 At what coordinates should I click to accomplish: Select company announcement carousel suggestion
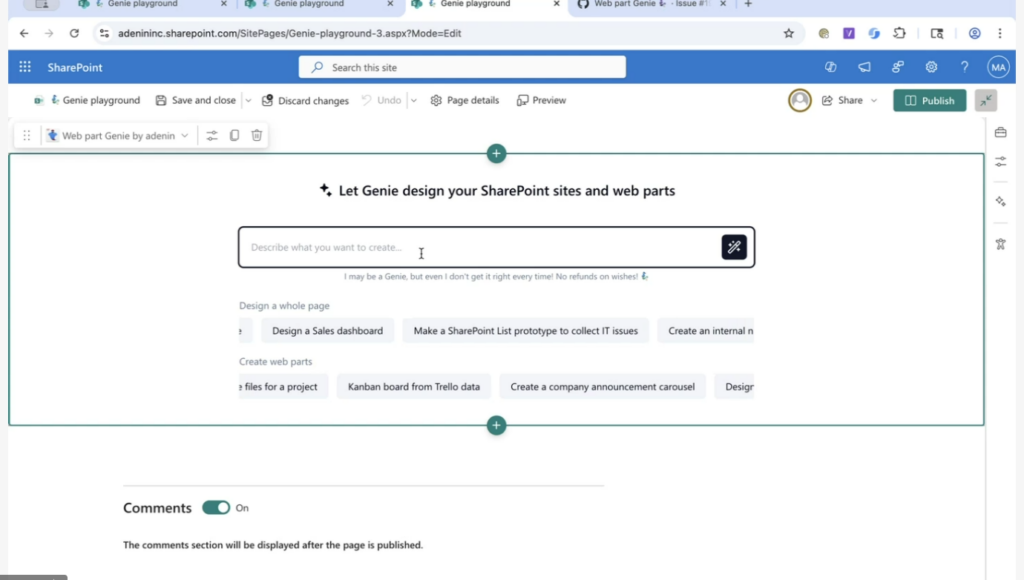[x=602, y=387]
